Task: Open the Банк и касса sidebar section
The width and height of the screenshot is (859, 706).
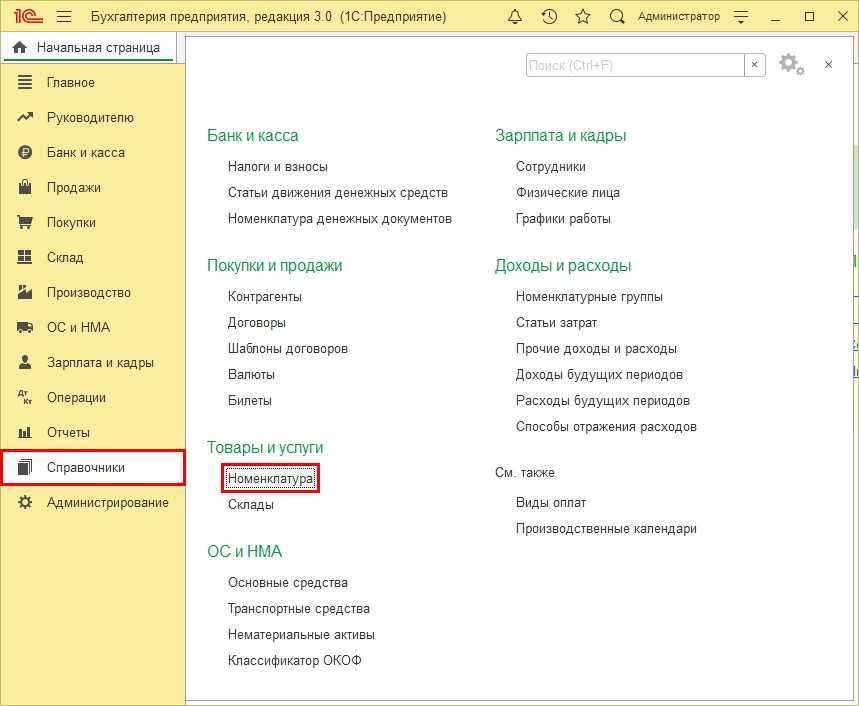Action: pos(85,153)
